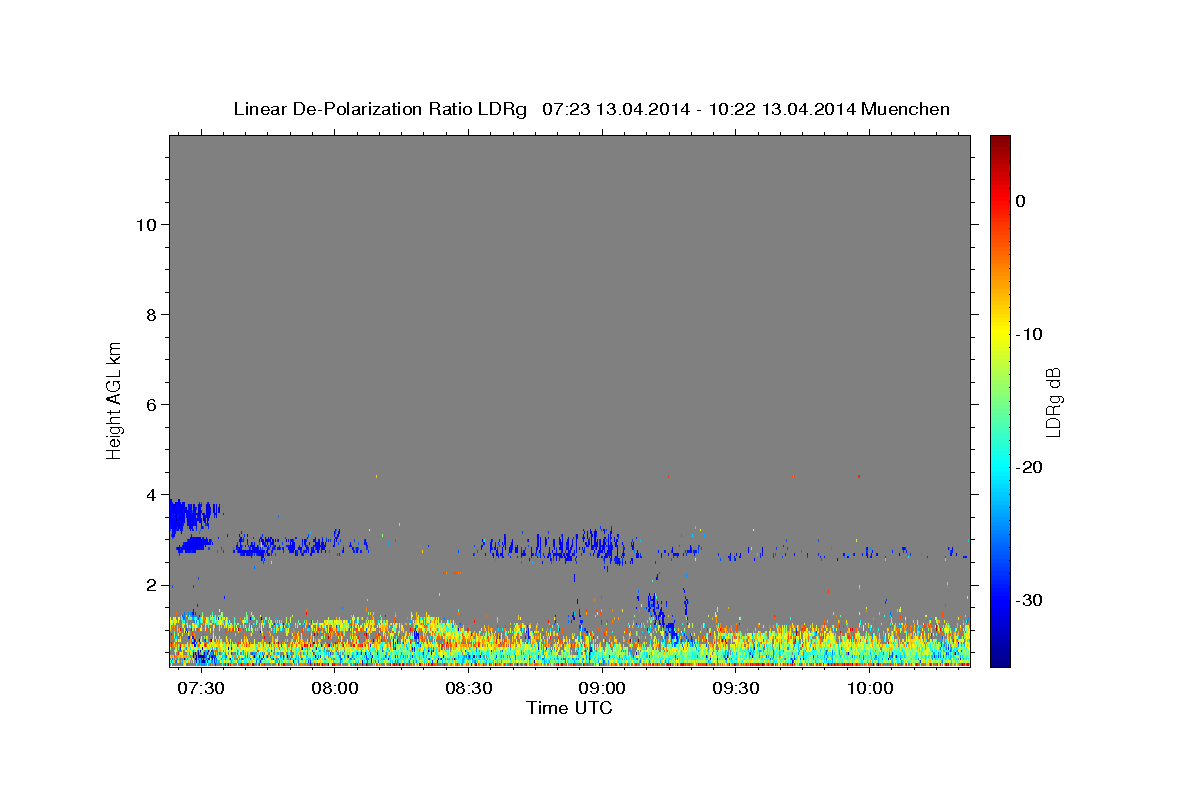The height and width of the screenshot is (800, 1200).
Task: Click the 09:00 time tick label
Action: [x=603, y=690]
